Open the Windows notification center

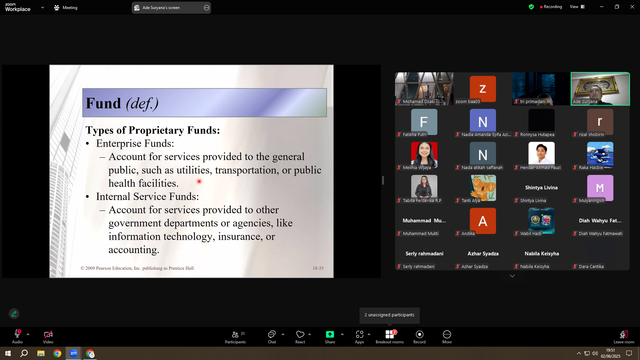point(629,353)
